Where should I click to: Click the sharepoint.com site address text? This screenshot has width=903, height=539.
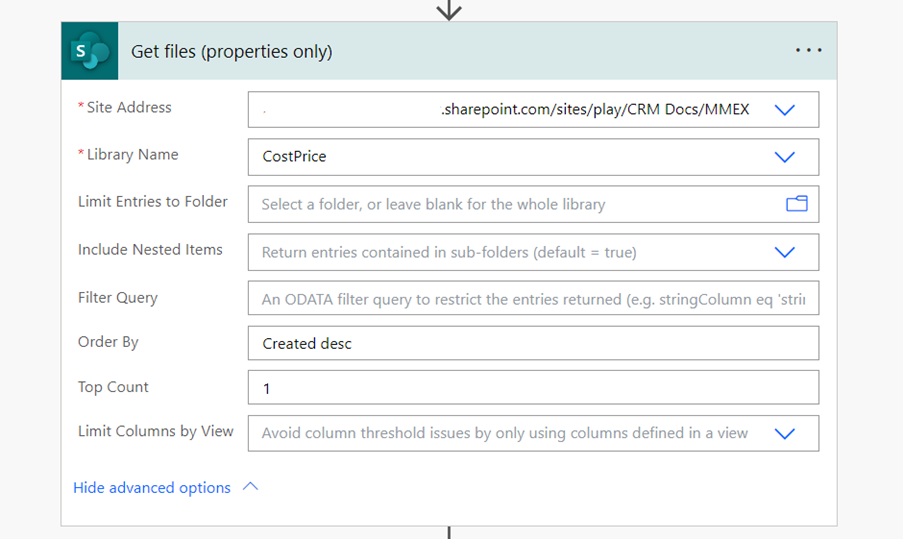[595, 109]
